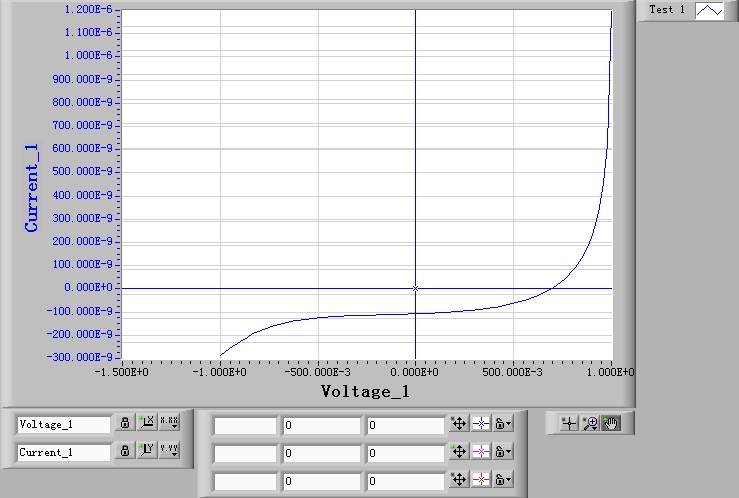This screenshot has width=739, height=498.
Task: Click the X value field of the red cursor row
Action: click(322, 482)
